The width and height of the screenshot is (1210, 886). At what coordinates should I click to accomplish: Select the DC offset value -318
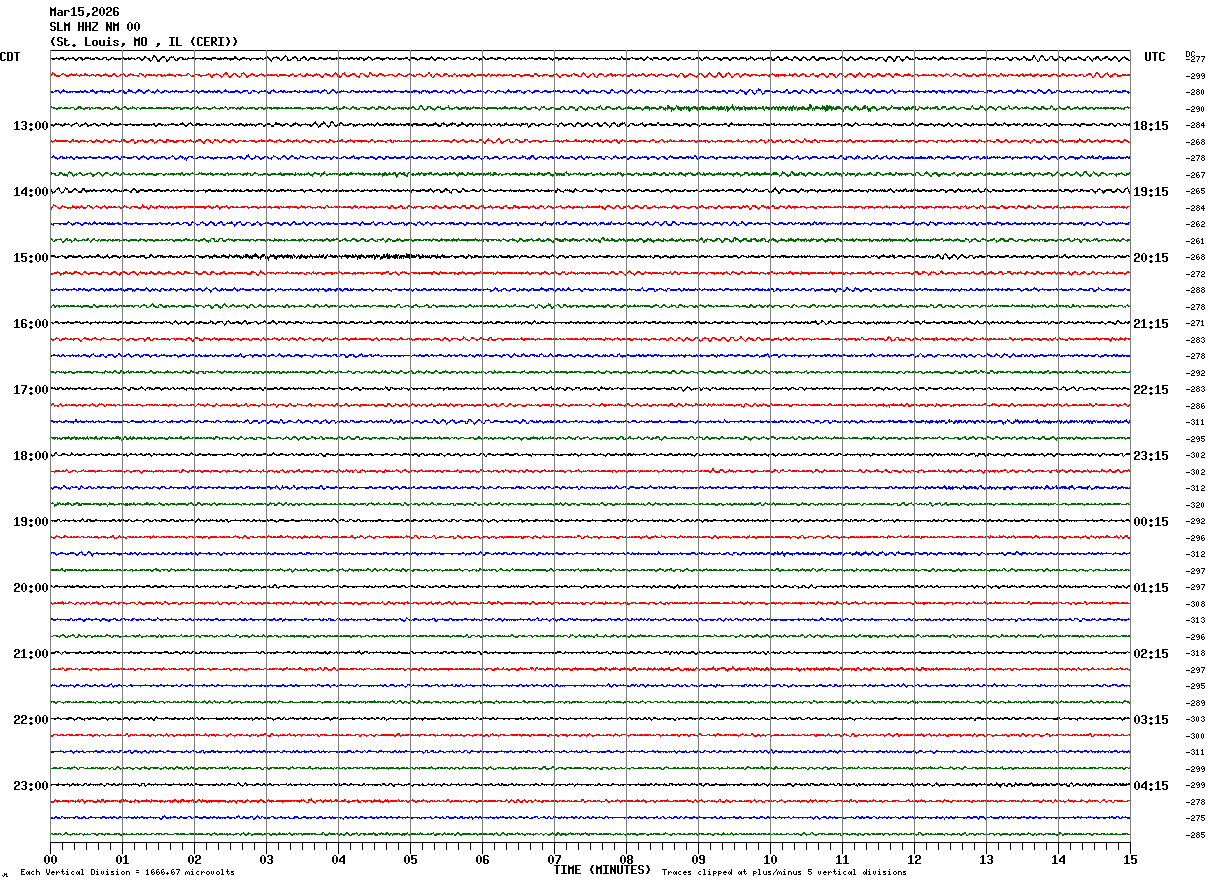[x=1195, y=654]
